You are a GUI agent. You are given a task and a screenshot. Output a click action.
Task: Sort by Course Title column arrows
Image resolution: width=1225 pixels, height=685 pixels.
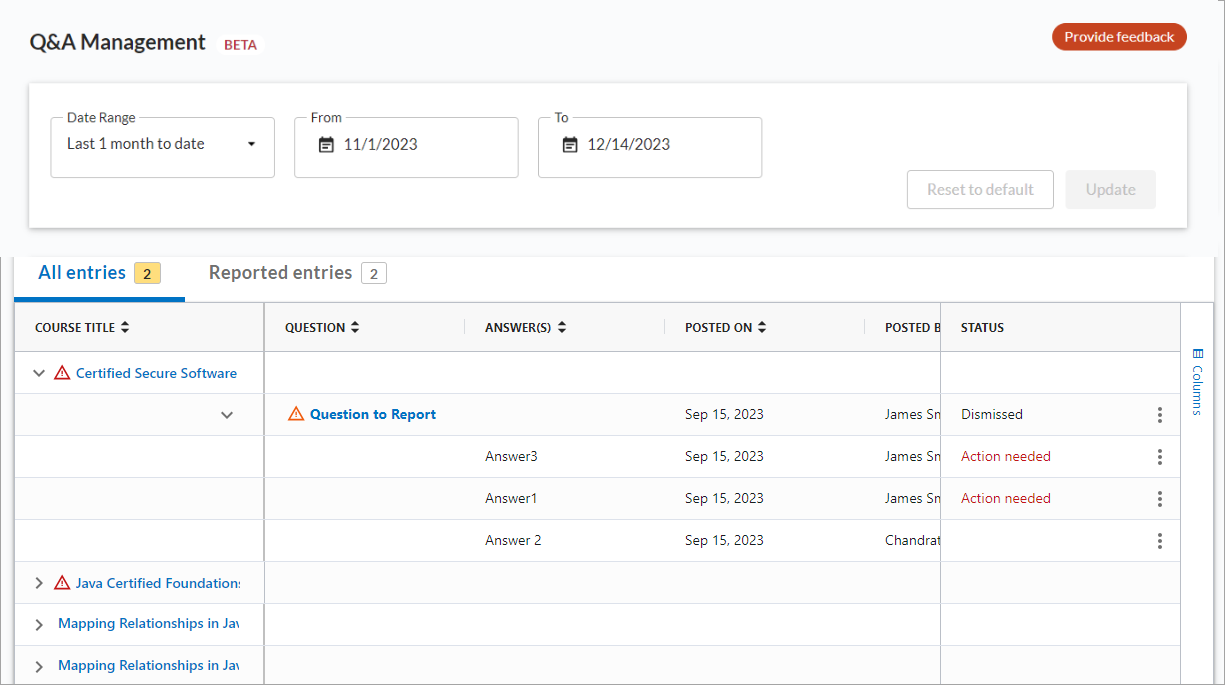point(125,328)
